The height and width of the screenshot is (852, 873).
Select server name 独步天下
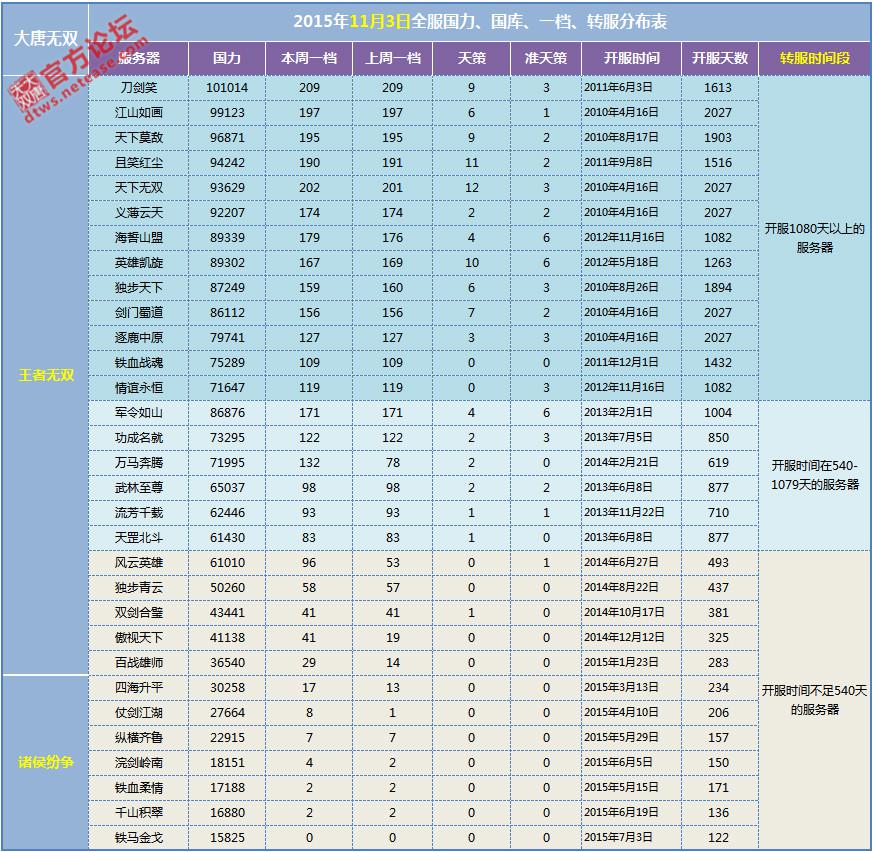coord(139,288)
